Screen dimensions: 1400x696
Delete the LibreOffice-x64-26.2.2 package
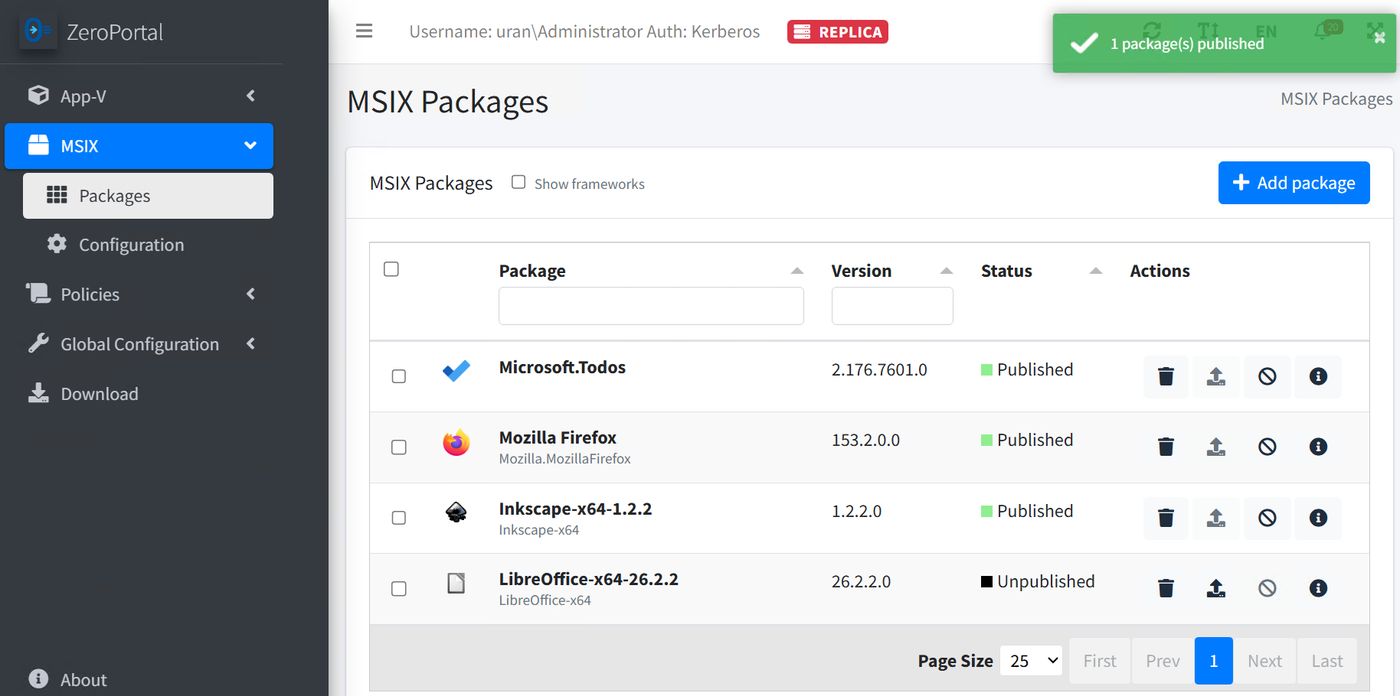tap(1166, 588)
